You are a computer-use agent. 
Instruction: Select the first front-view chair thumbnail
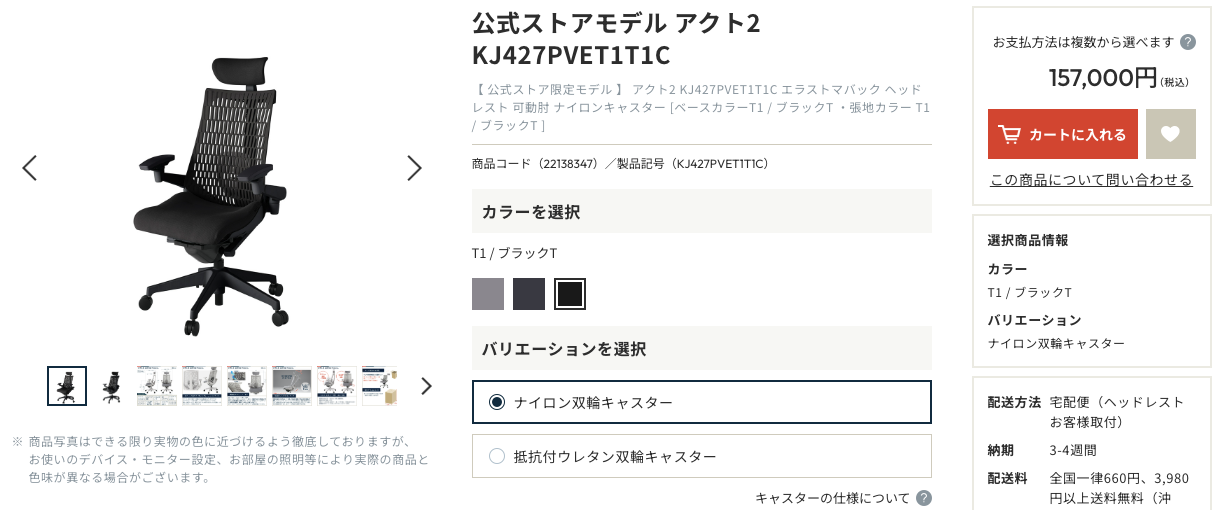point(67,386)
